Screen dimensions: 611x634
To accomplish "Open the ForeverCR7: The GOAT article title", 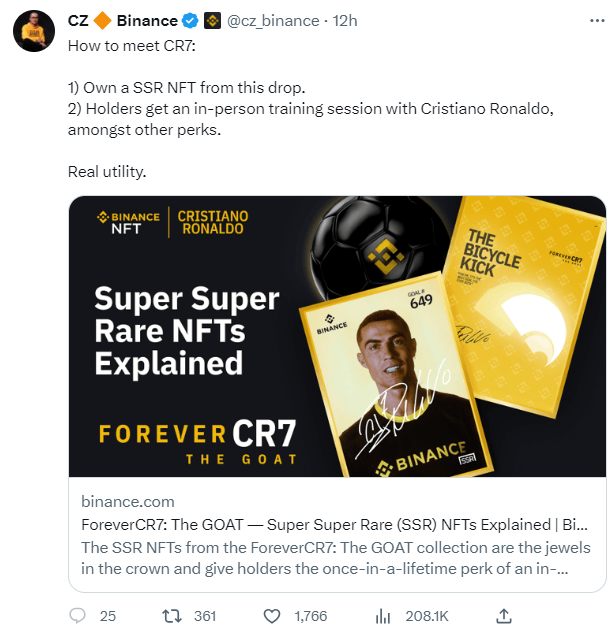I will (x=332, y=525).
